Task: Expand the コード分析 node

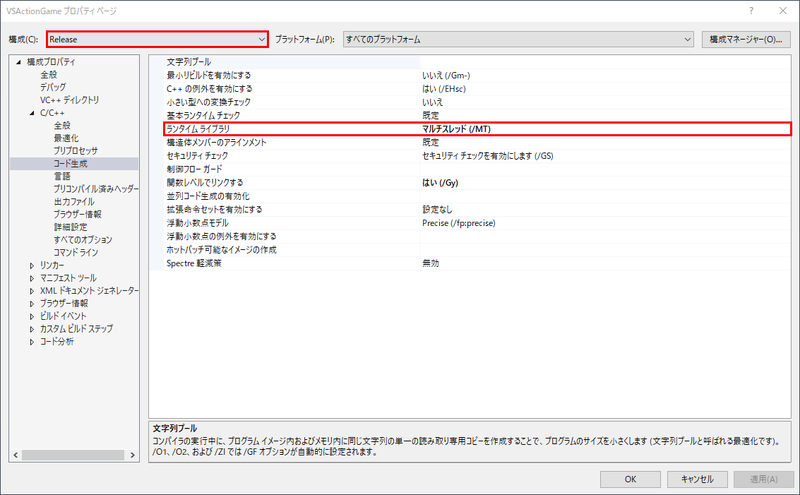Action: [32, 342]
